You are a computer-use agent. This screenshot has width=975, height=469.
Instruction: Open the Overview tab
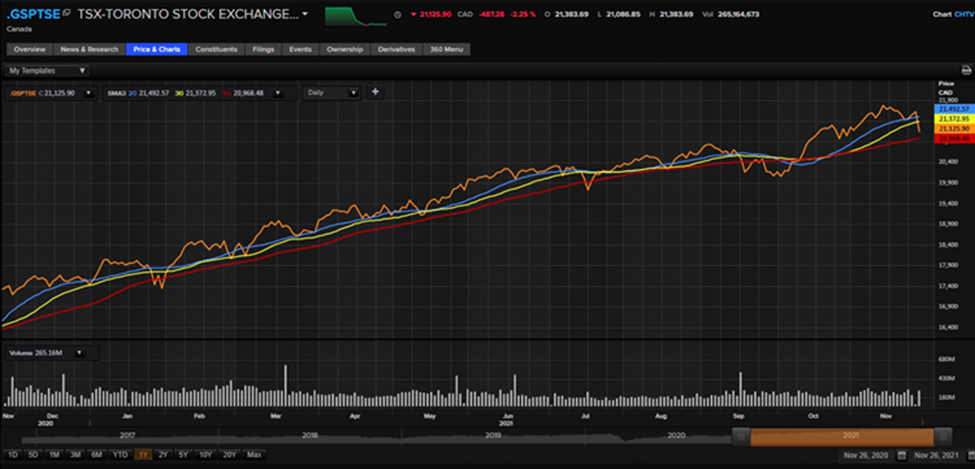30,49
